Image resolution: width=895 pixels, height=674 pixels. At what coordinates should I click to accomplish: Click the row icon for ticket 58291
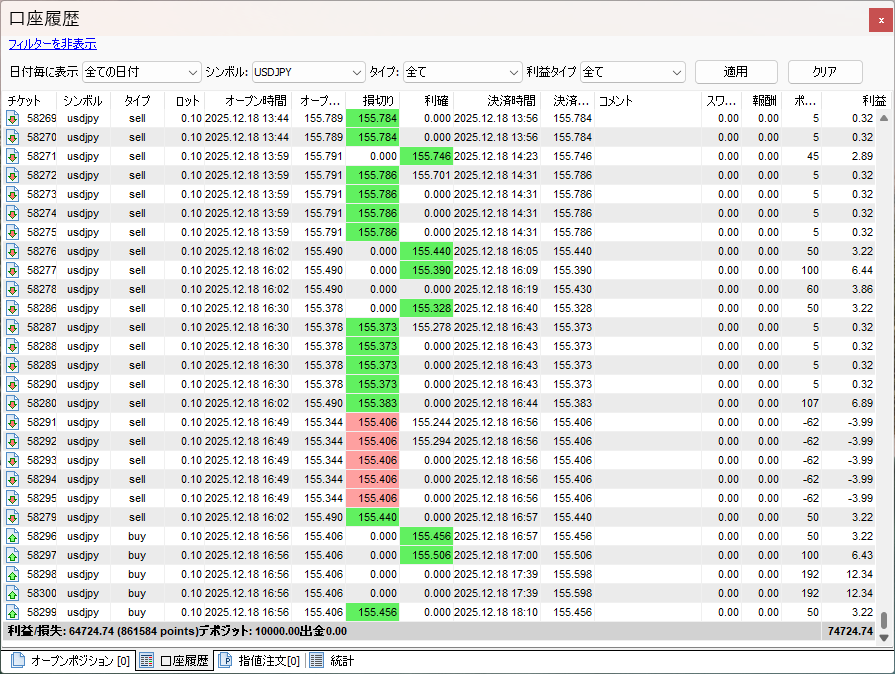click(12, 422)
